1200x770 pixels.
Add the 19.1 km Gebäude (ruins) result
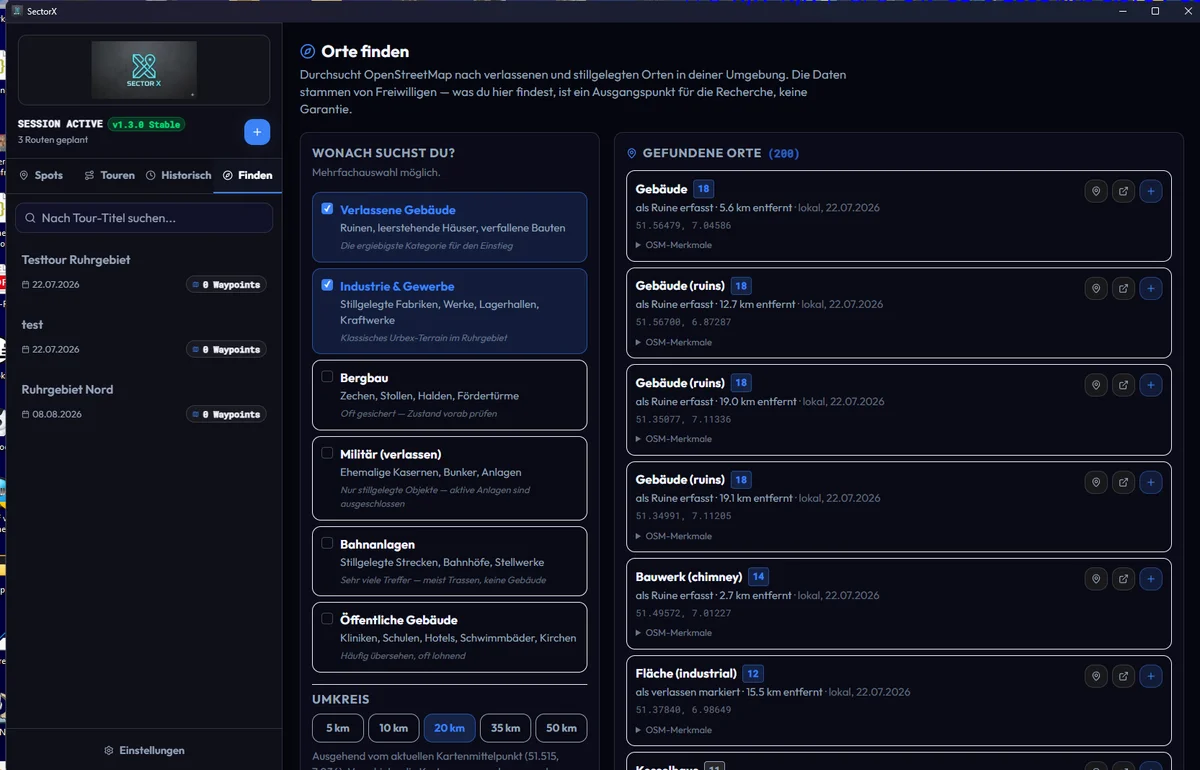(x=1151, y=482)
